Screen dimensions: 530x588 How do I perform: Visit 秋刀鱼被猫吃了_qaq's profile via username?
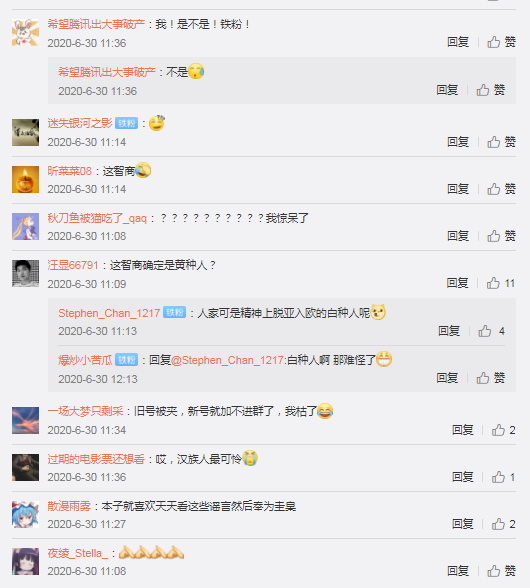pyautogui.click(x=97, y=218)
